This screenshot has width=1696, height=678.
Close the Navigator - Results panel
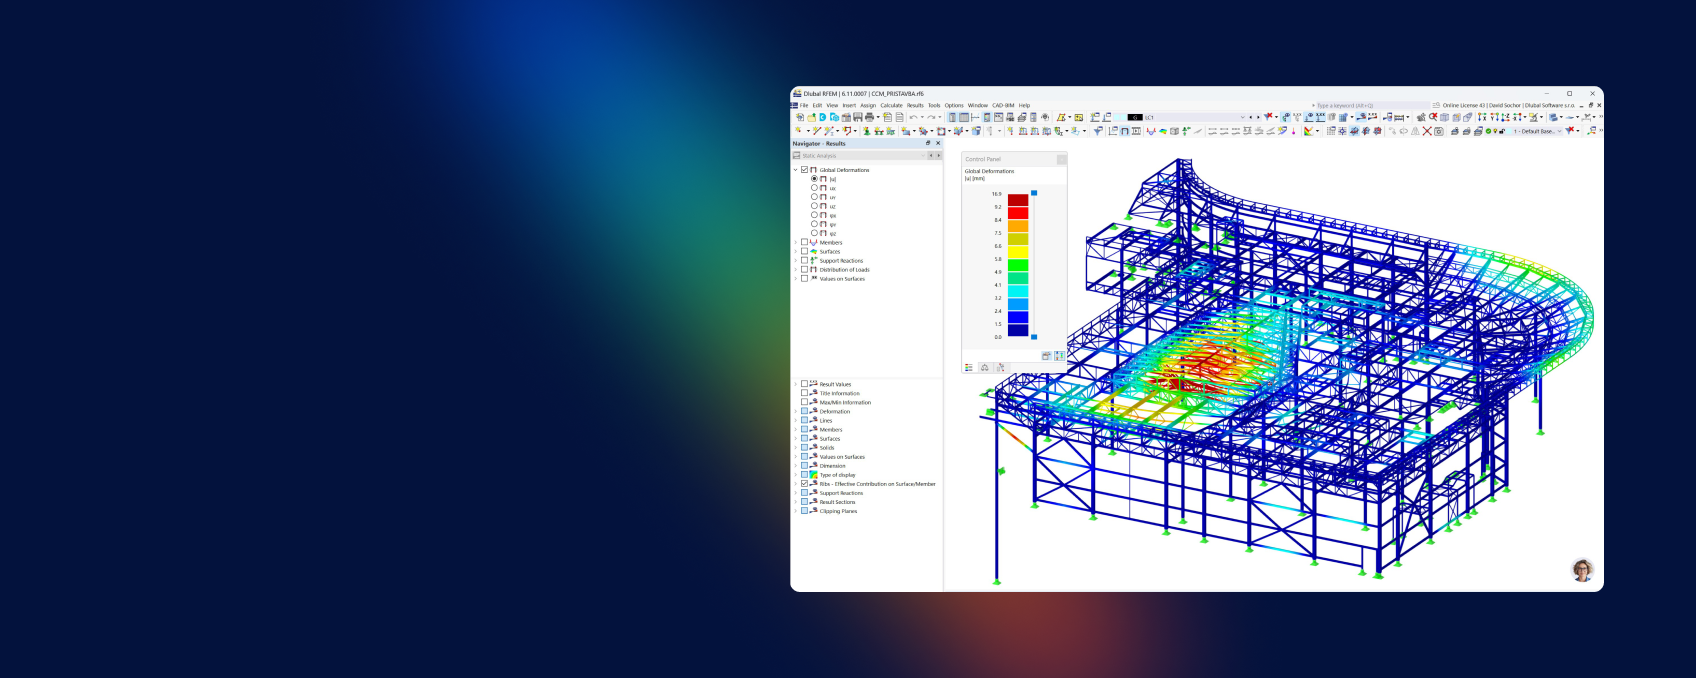pyautogui.click(x=938, y=143)
